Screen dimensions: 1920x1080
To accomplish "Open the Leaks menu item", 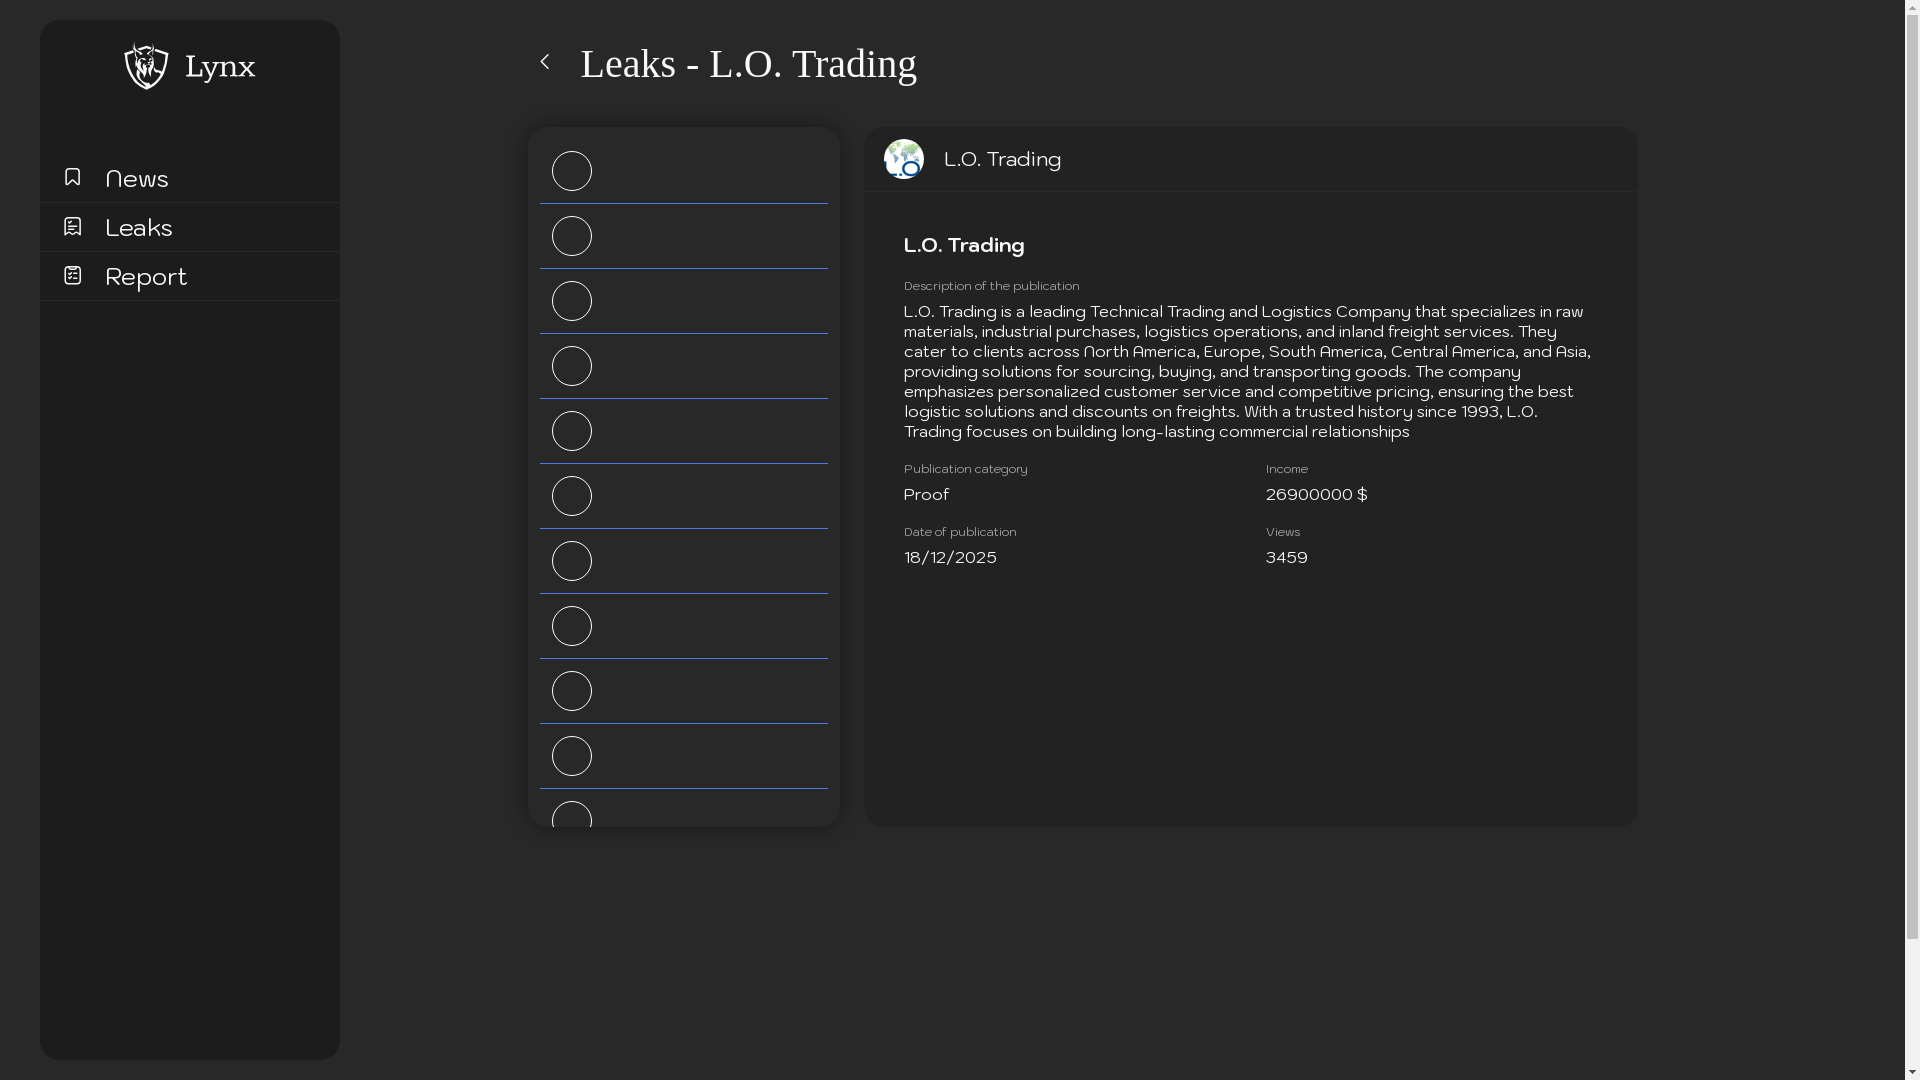I will point(138,227).
